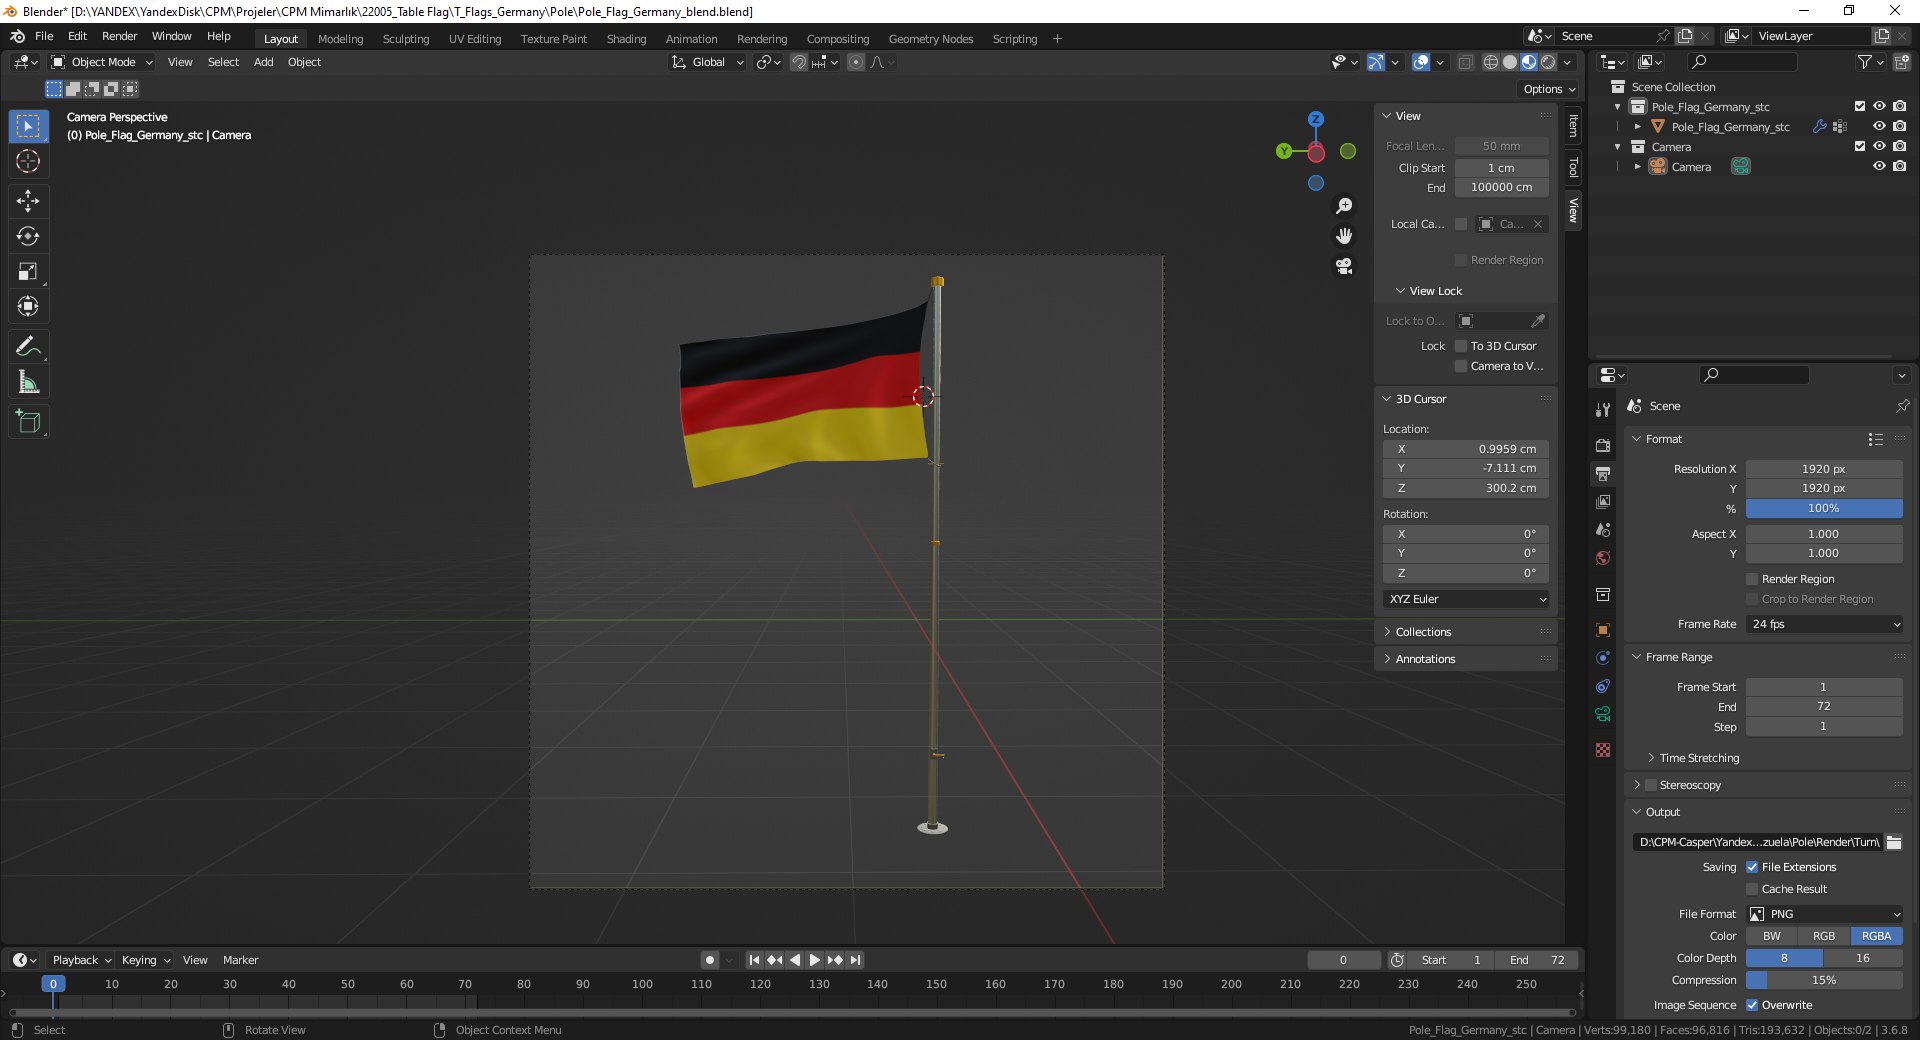Viewport: 1920px width, 1040px height.
Task: Jump to the first frame of playback
Action: pos(754,960)
